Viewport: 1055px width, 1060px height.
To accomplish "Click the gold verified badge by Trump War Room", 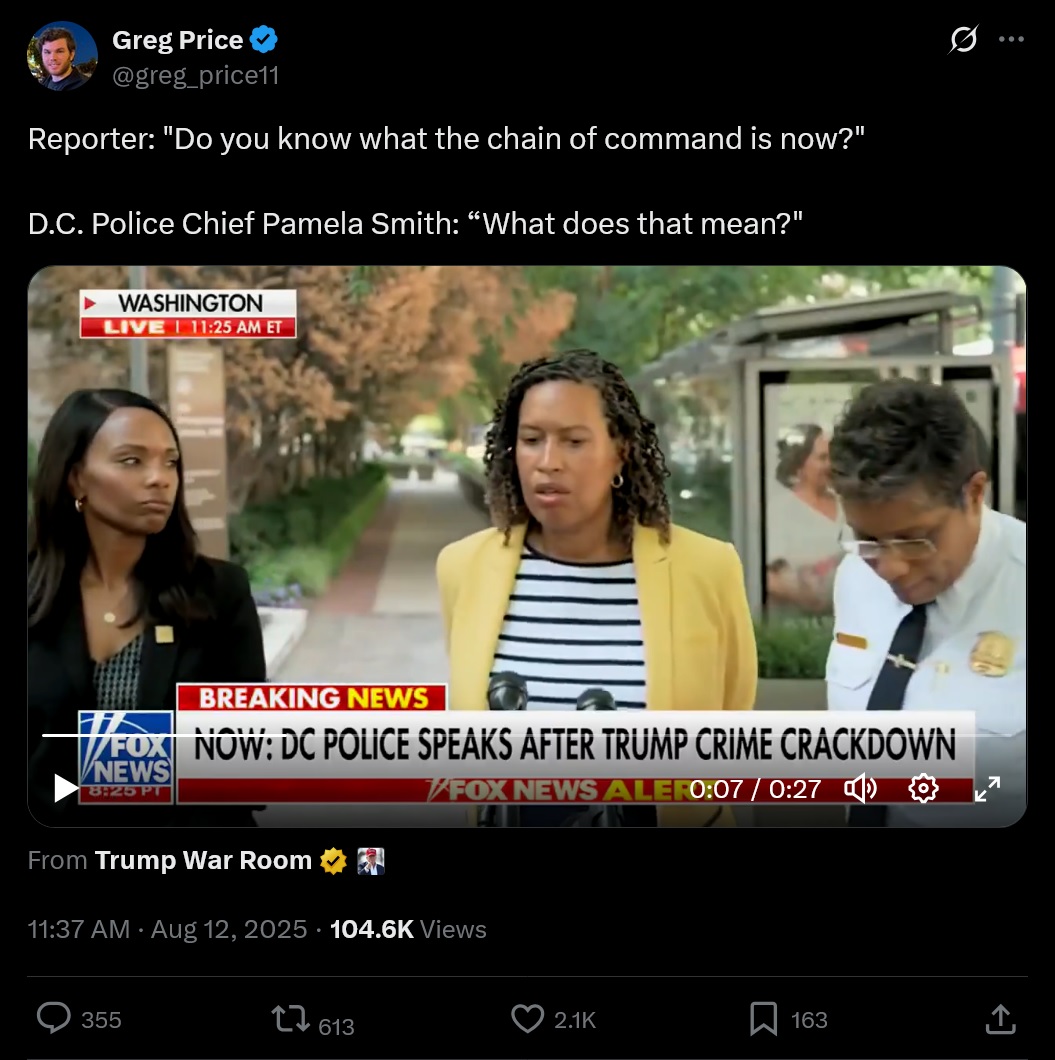I will tap(333, 861).
